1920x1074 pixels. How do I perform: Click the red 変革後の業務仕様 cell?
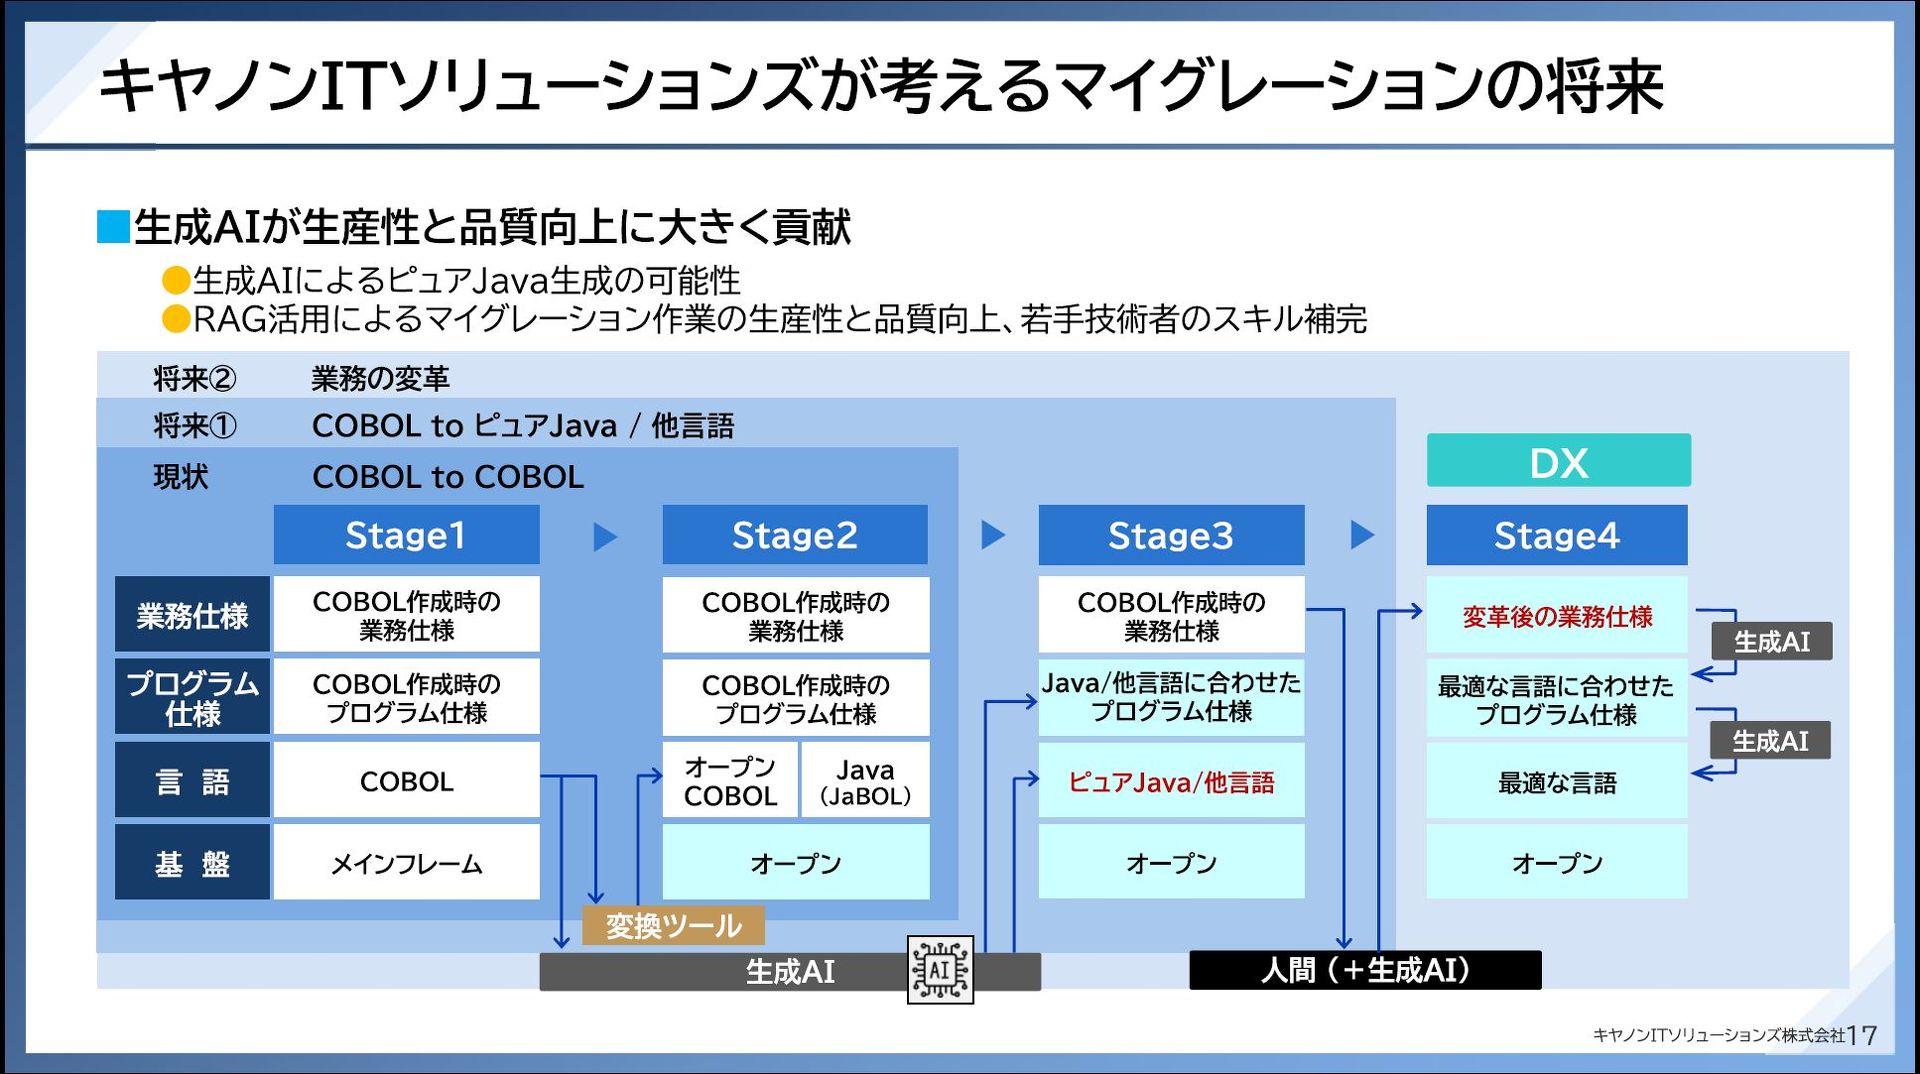[x=1557, y=615]
